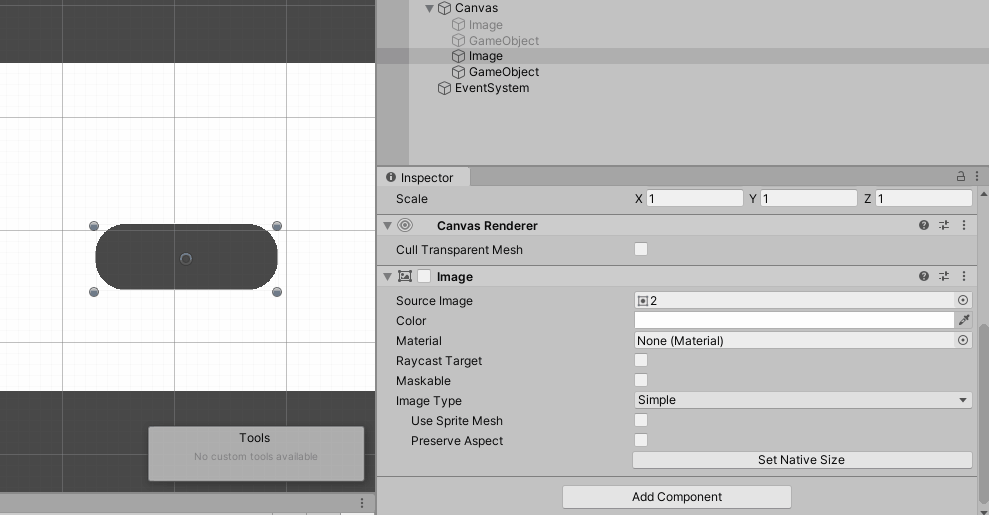The height and width of the screenshot is (515, 989).
Task: Open the Color swatch picker
Action: 794,320
